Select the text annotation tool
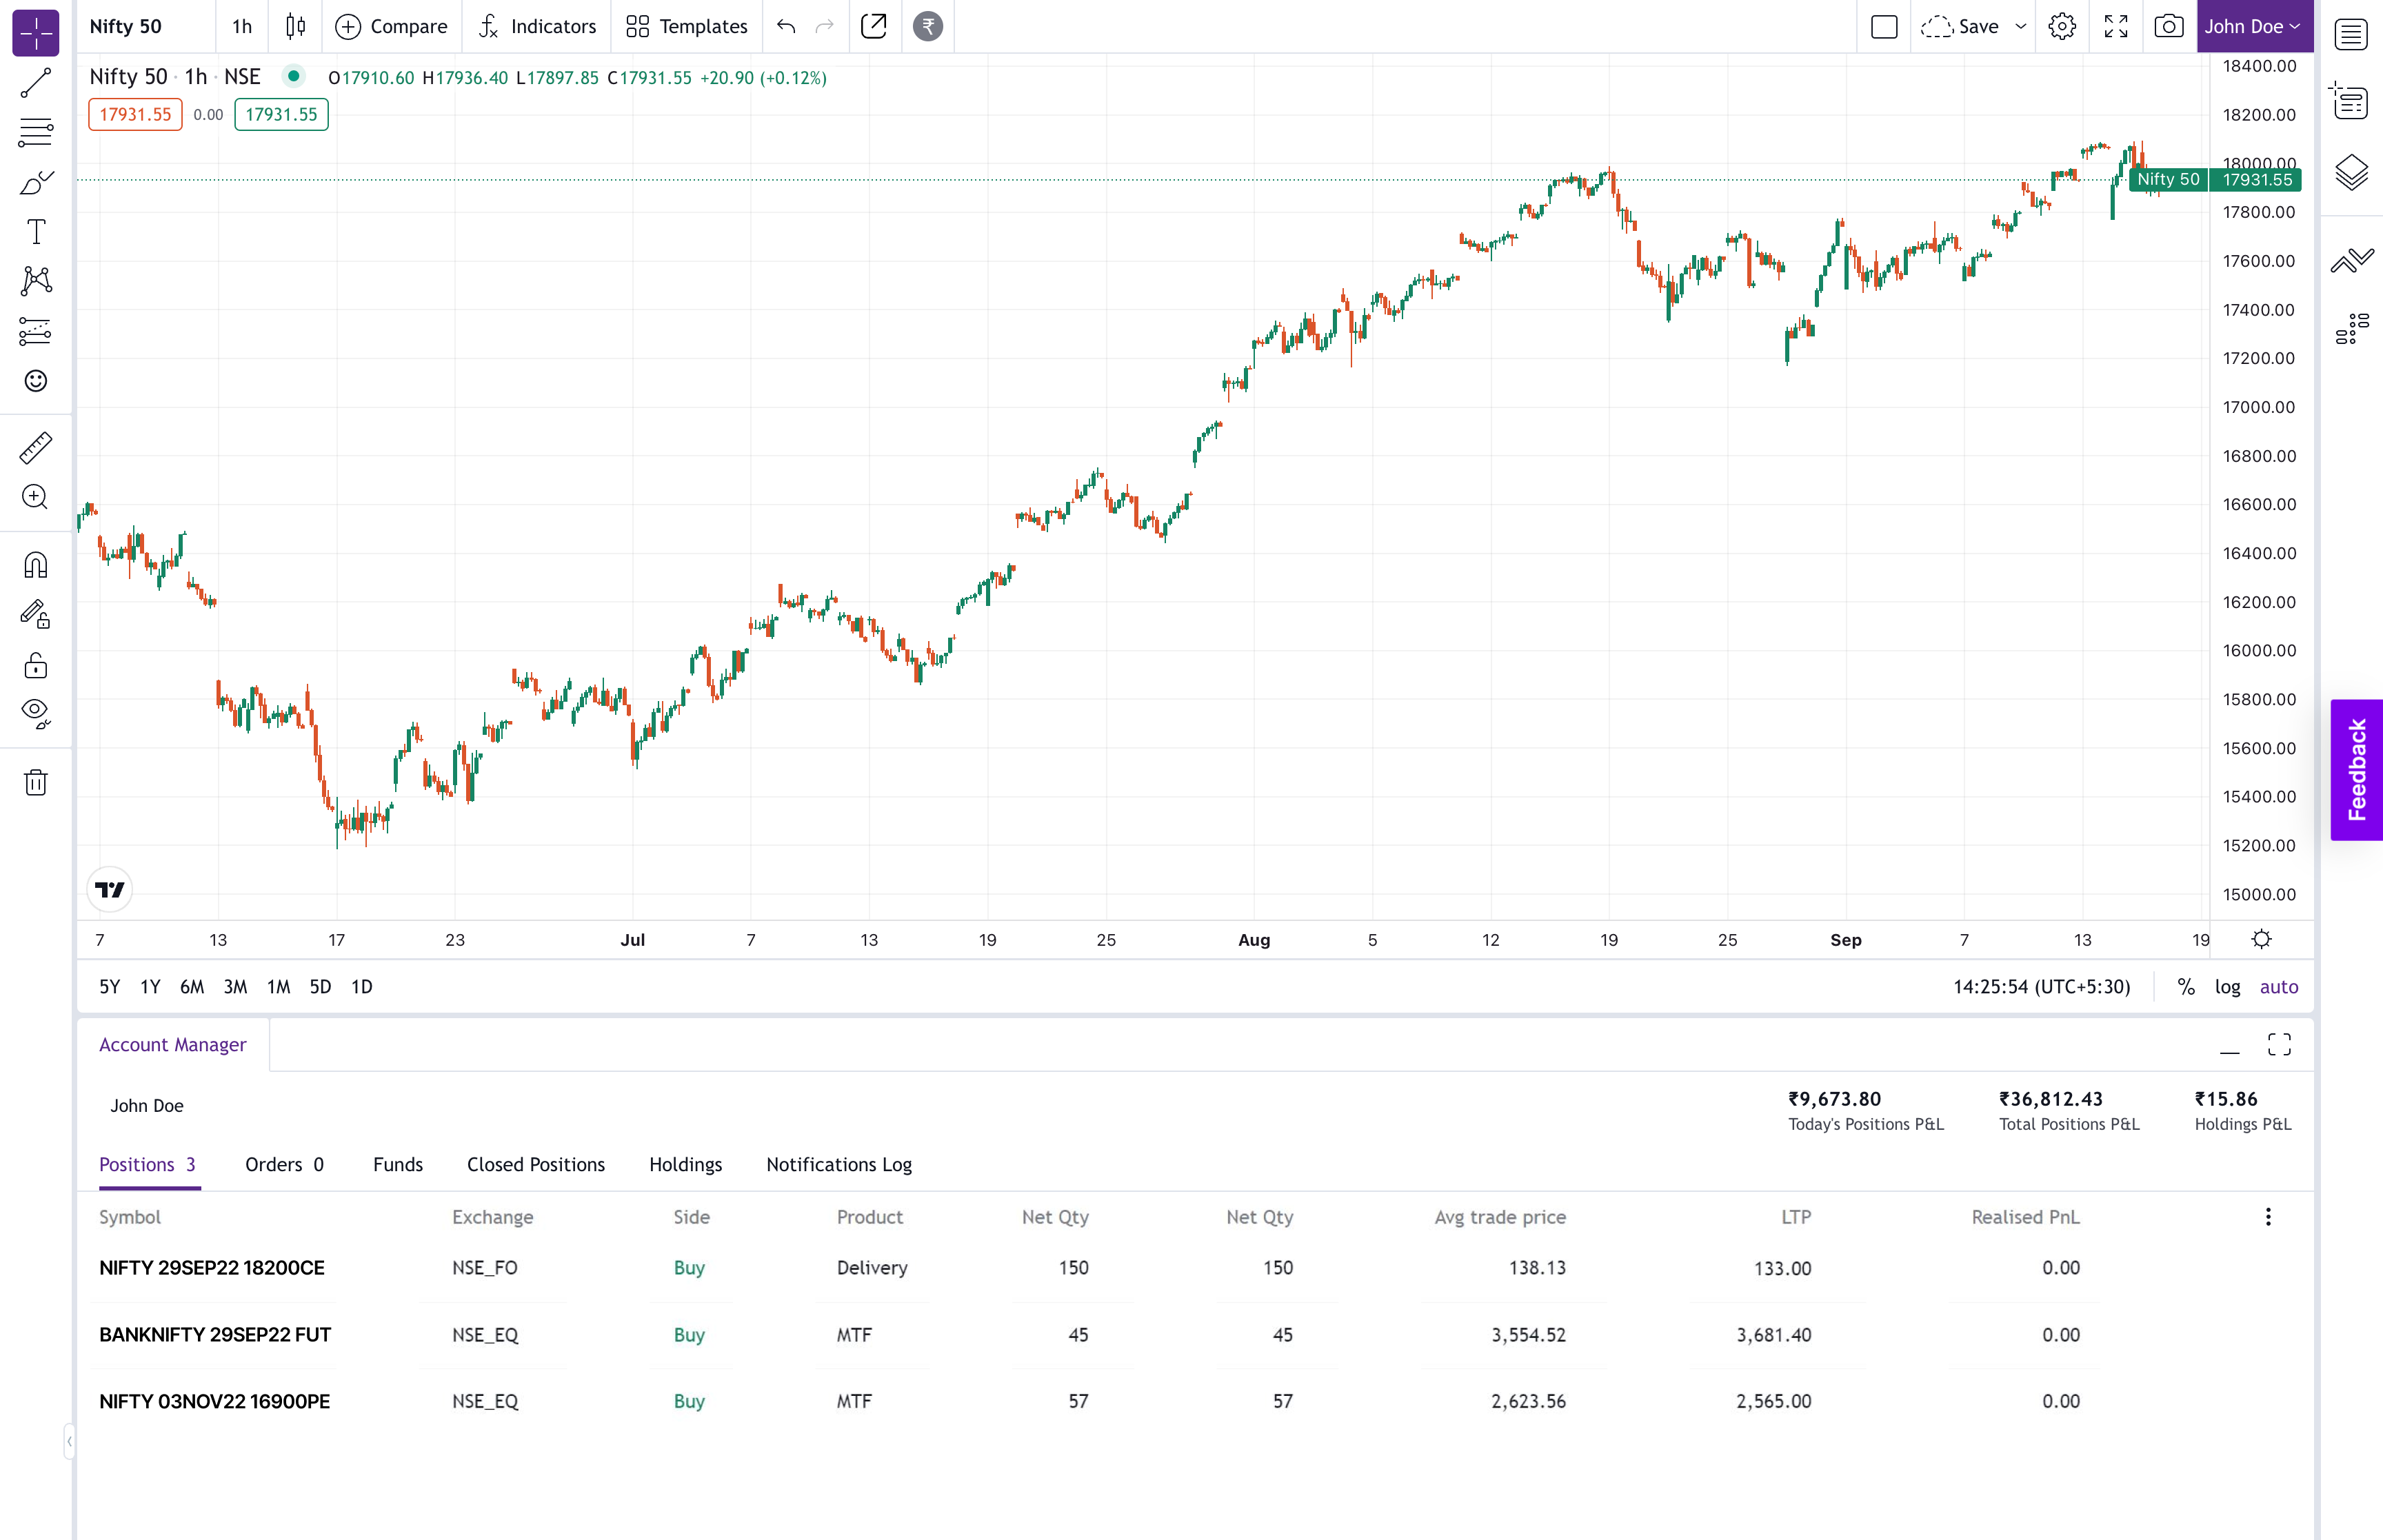Image resolution: width=2383 pixels, height=1540 pixels. coord(33,231)
